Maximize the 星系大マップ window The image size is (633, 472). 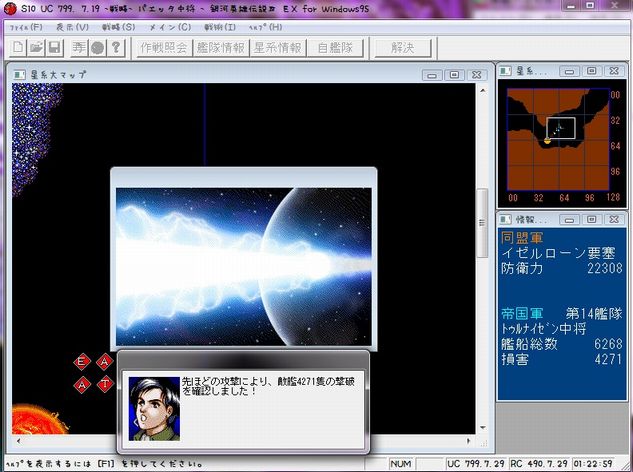point(454,75)
